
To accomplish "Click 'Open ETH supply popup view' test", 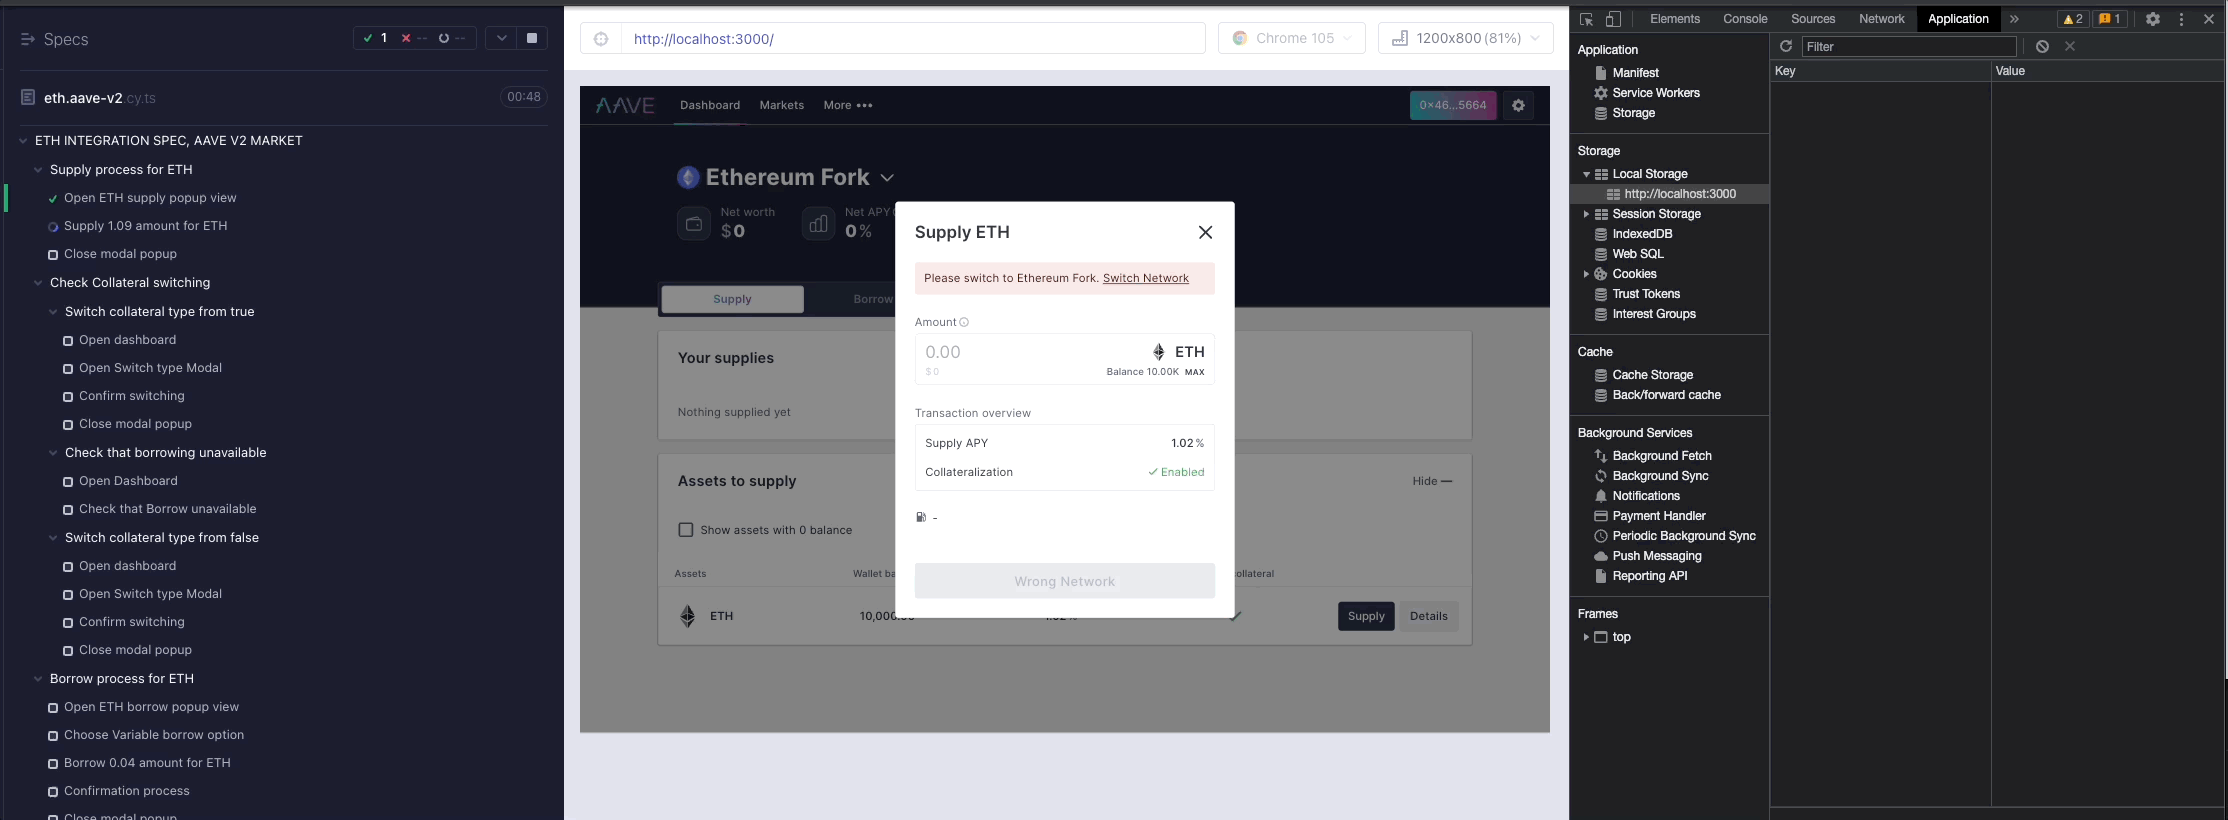I will coord(150,198).
